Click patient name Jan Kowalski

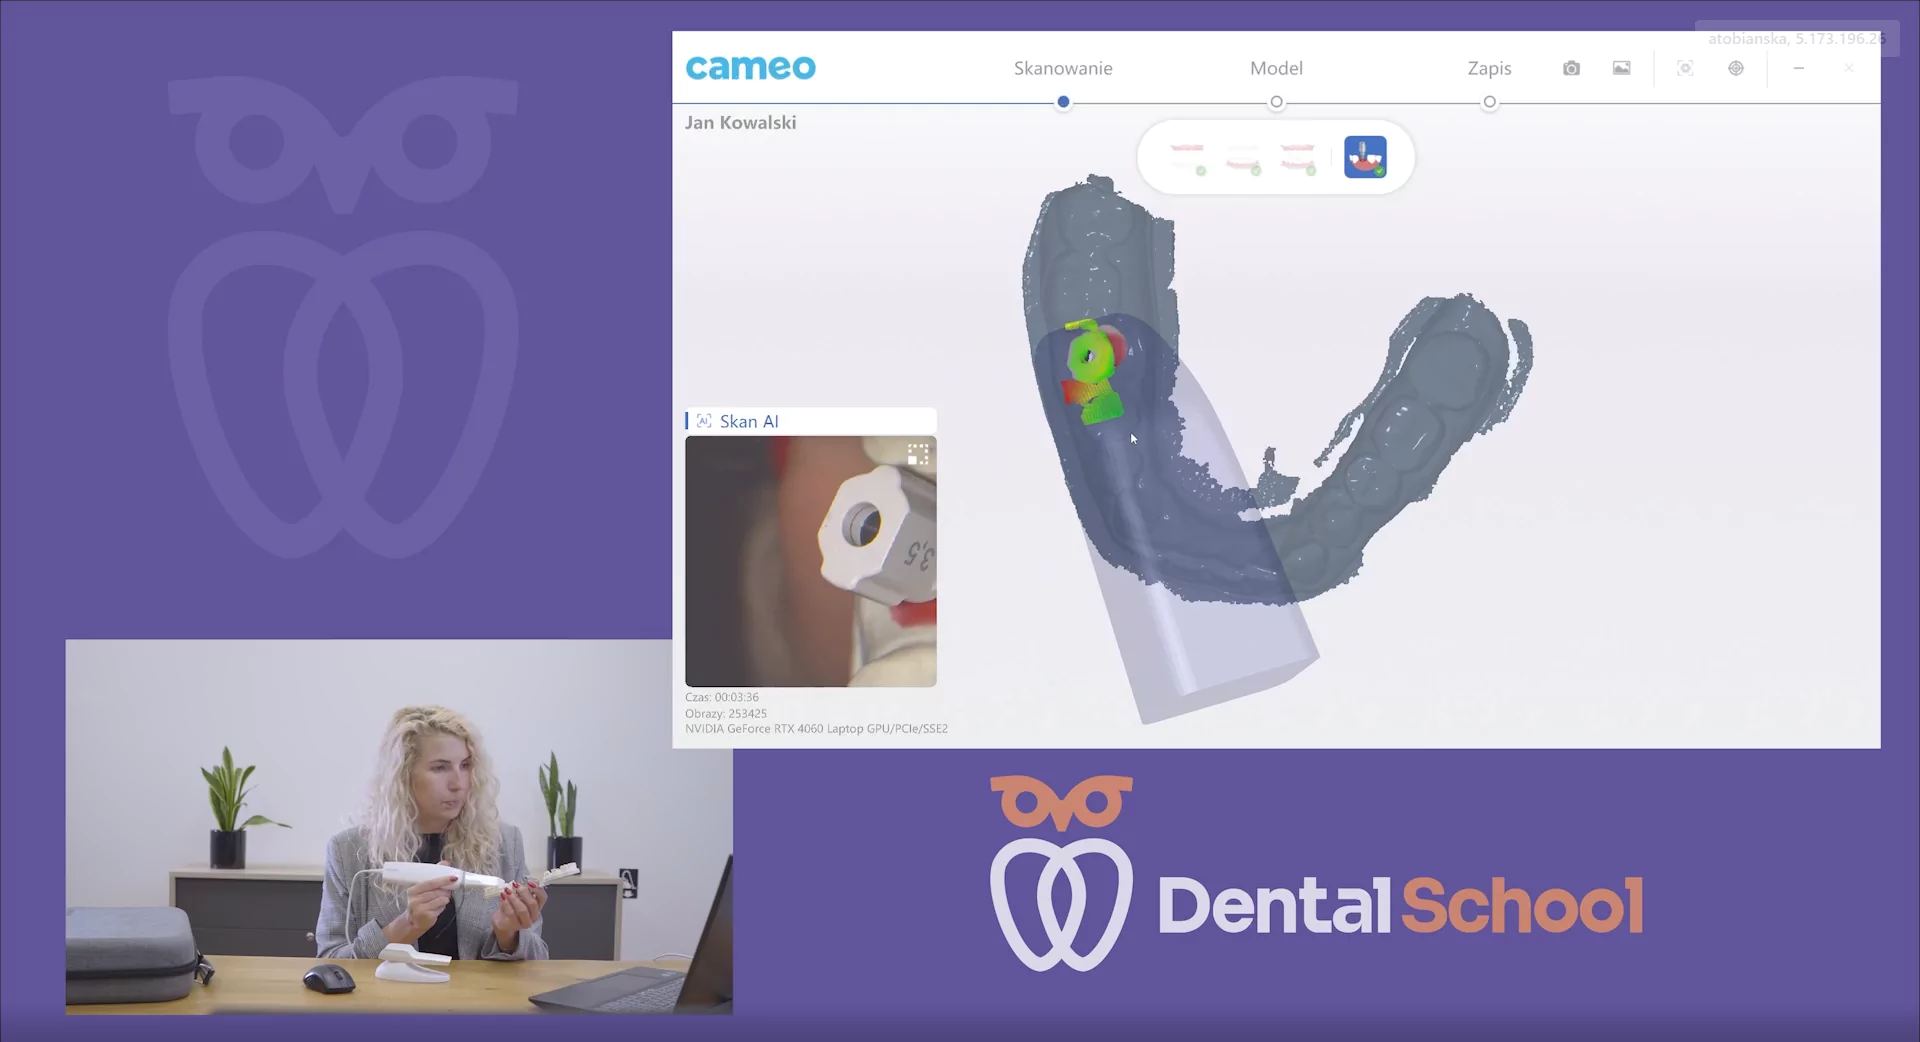pyautogui.click(x=741, y=121)
